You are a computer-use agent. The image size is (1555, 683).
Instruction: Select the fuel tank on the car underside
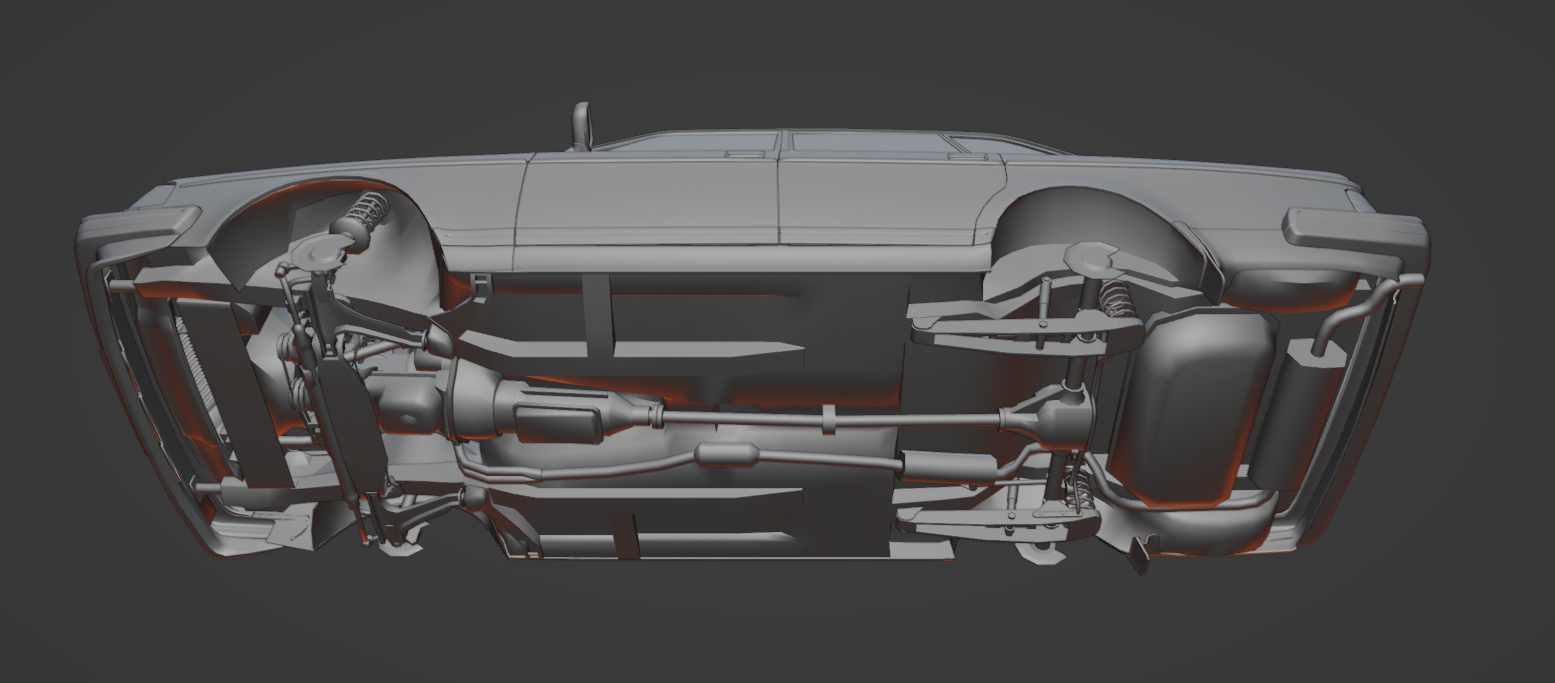pyautogui.click(x=1195, y=407)
